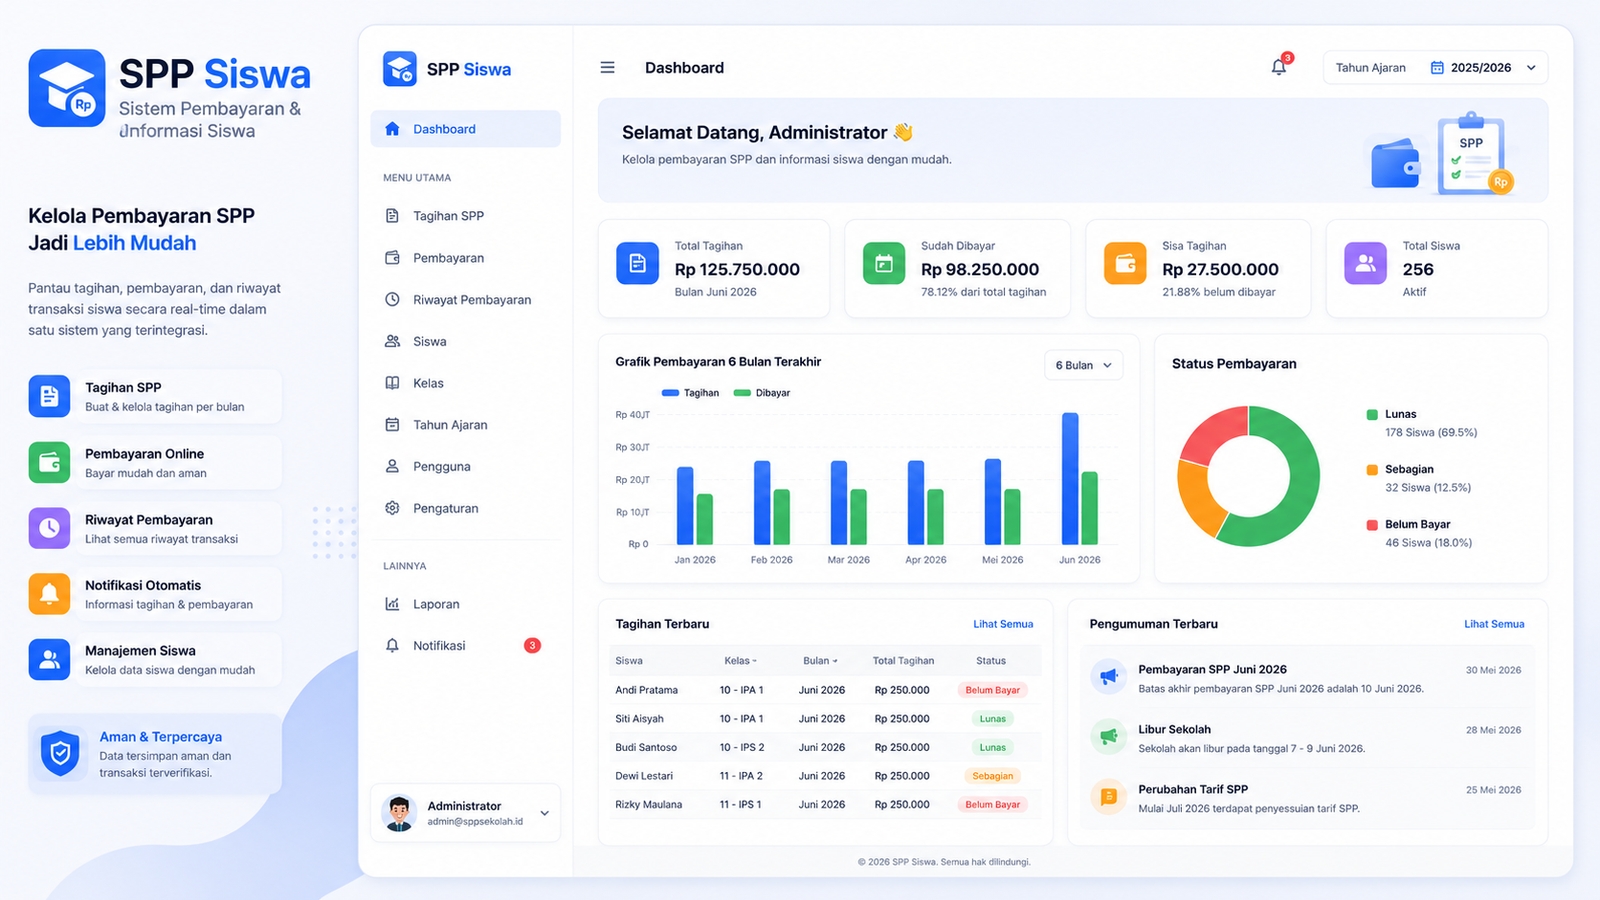Go to Dashboard in the sidebar
Viewport: 1600px width, 900px height.
tap(465, 129)
